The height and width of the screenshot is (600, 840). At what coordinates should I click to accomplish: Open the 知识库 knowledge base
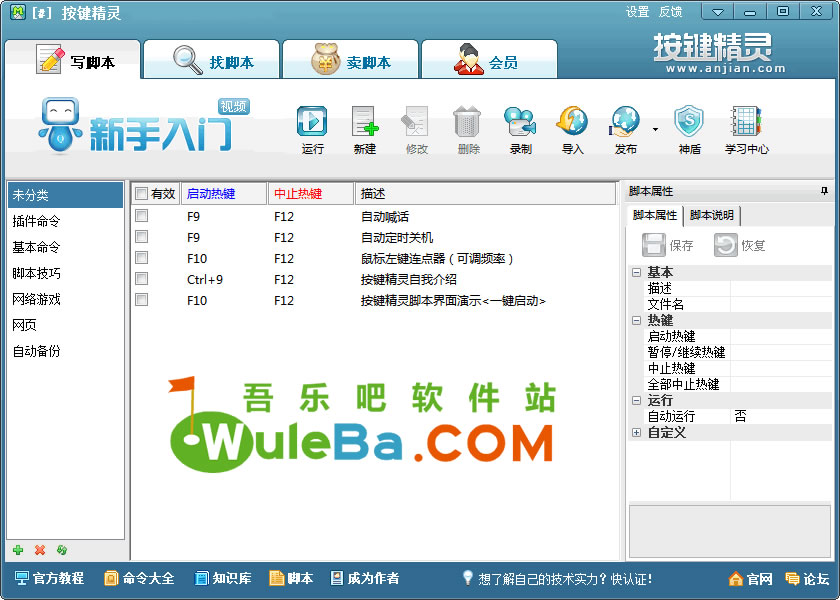[222, 578]
